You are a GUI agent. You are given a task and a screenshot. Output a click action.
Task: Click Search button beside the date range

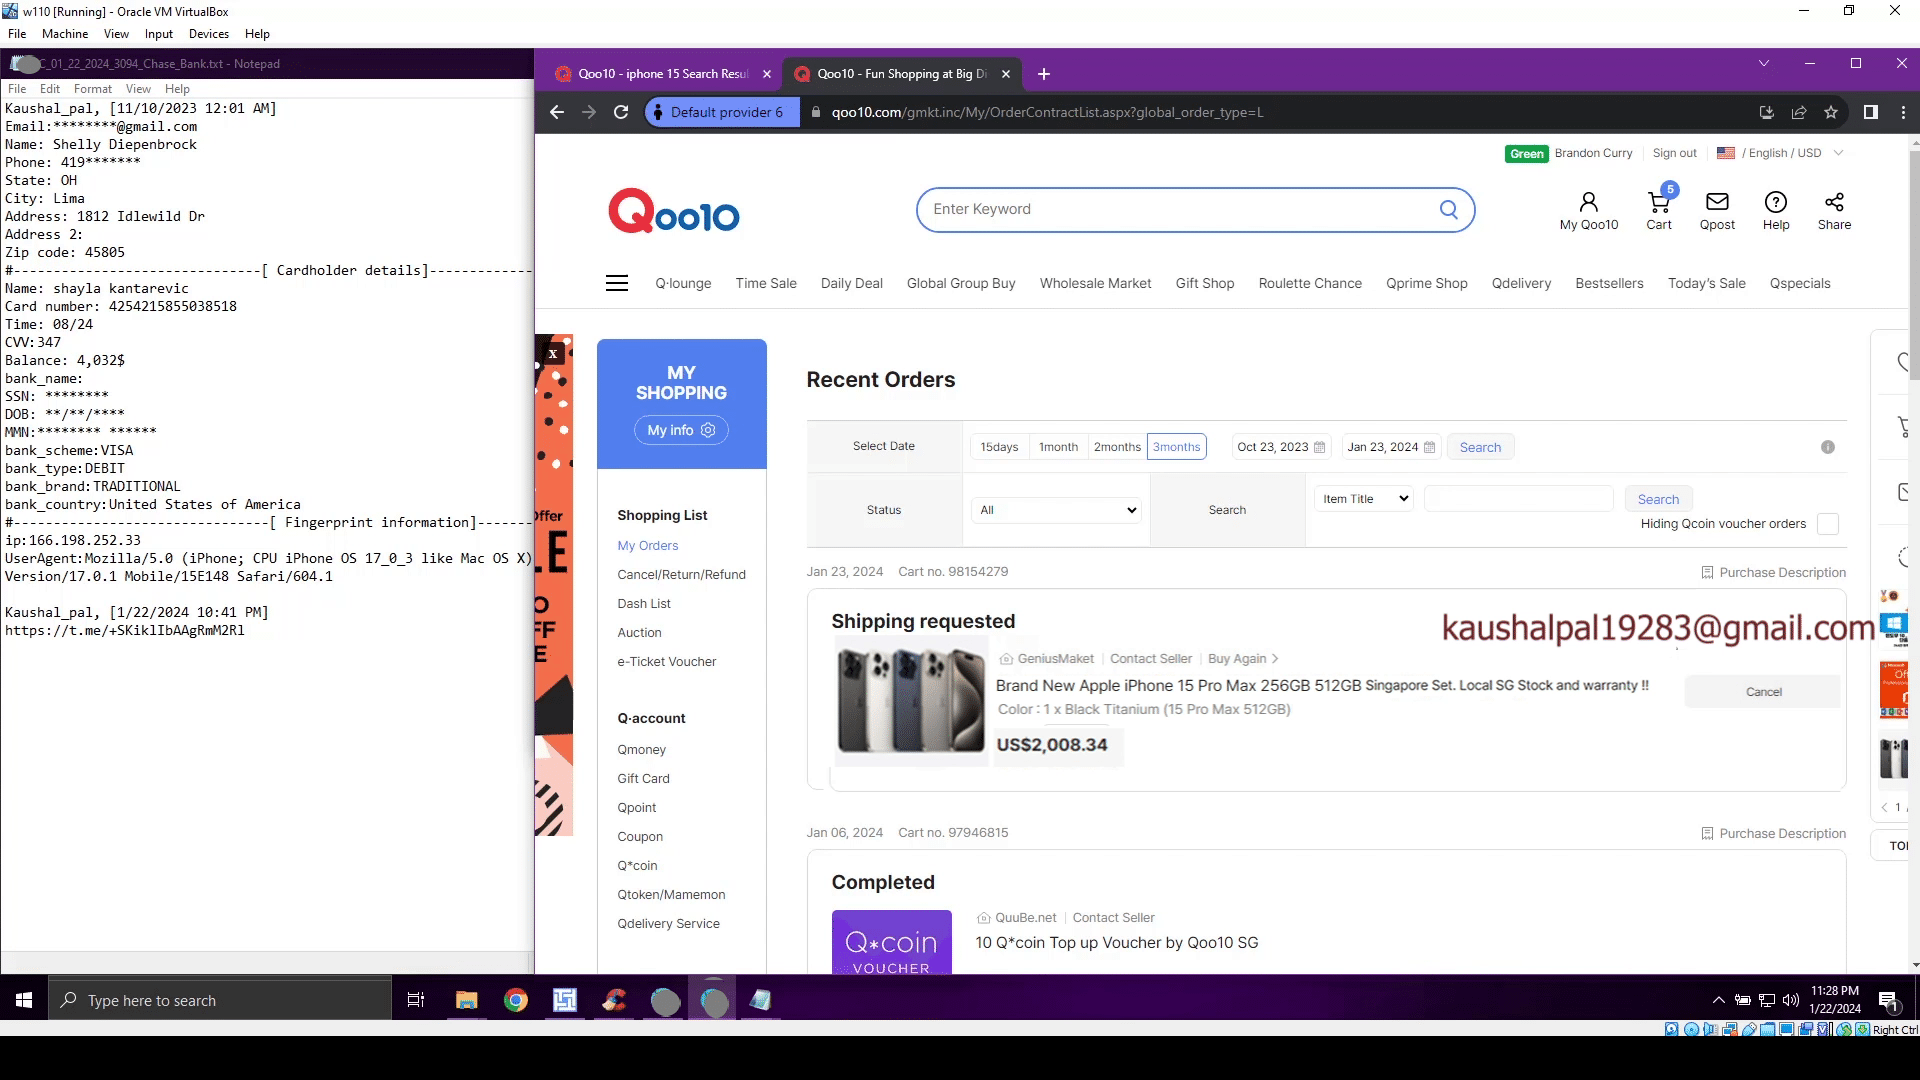coord(1479,447)
